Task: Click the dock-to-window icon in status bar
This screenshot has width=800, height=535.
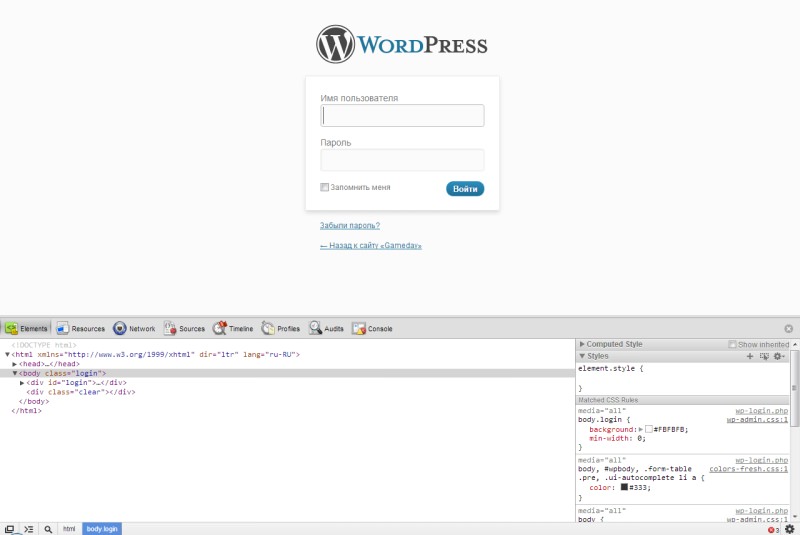Action: (9, 528)
